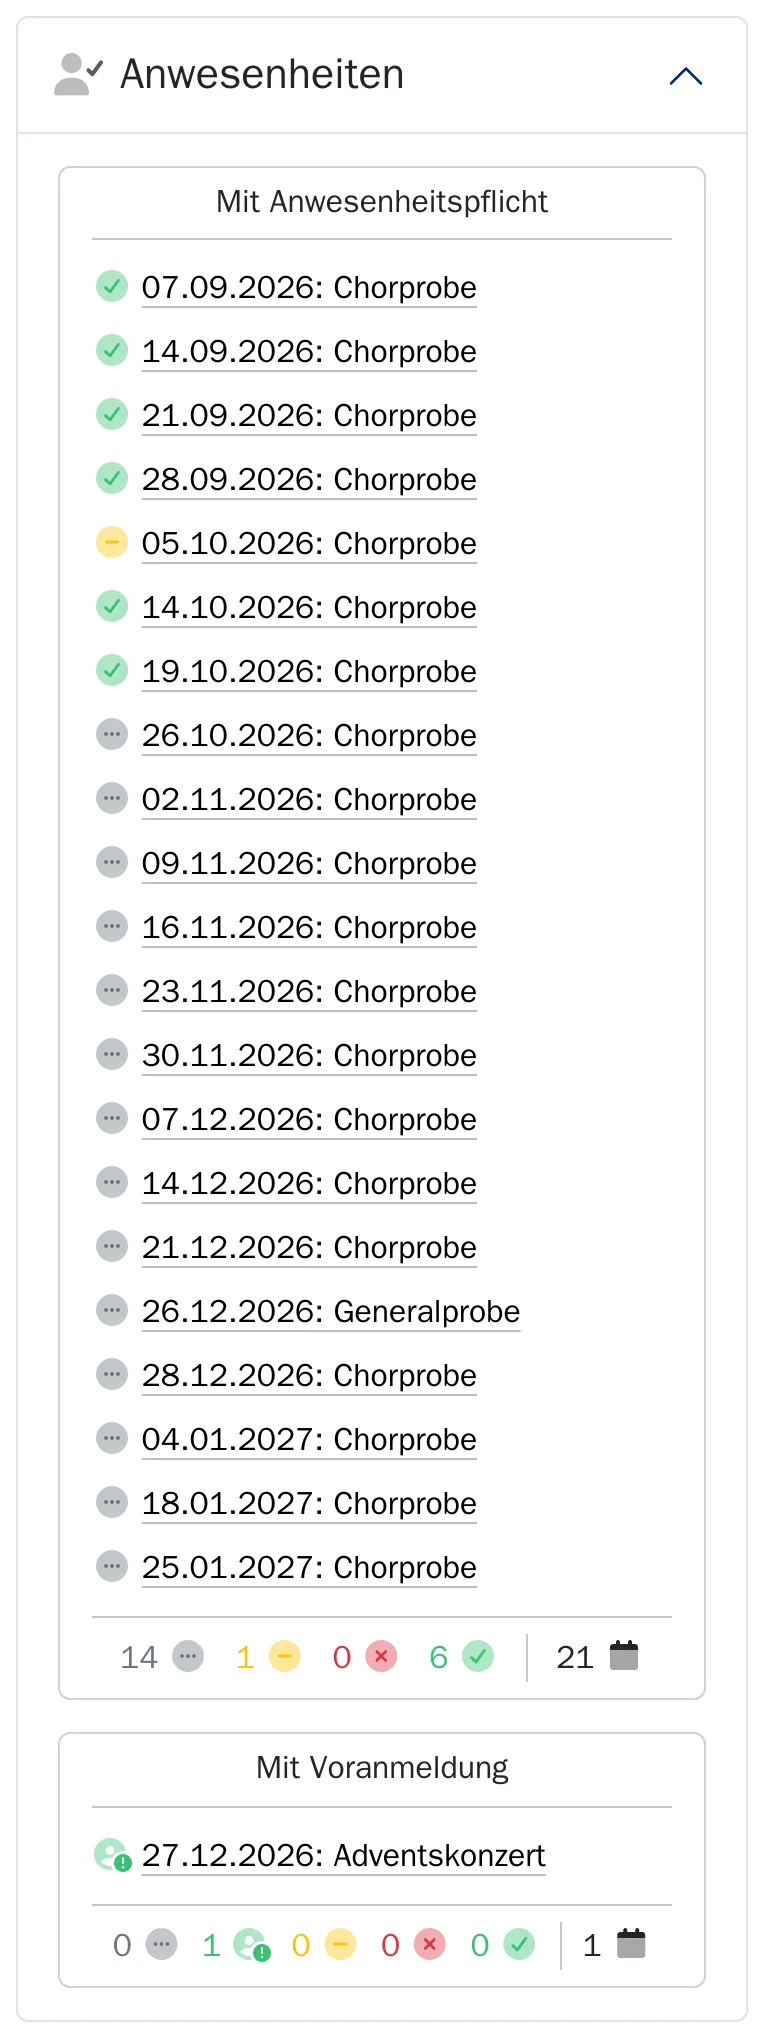Click the registered-person icon beside Adventskonzert

[x=112, y=1855]
